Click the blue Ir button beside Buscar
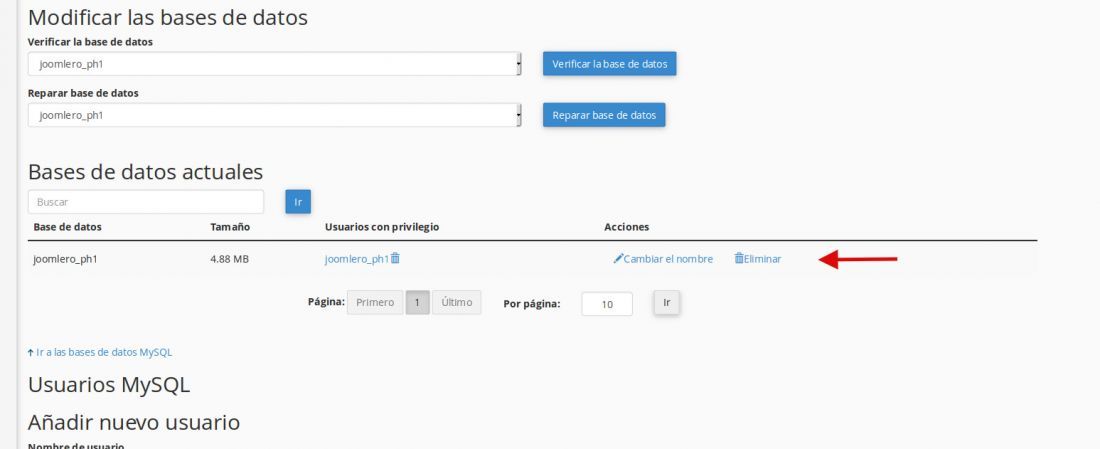Screen dimensions: 1100x449 tap(297, 202)
